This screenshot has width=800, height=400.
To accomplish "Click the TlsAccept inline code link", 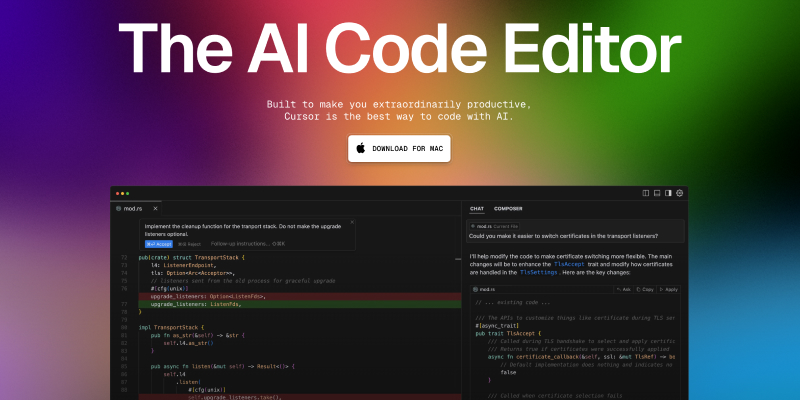I will [x=569, y=265].
